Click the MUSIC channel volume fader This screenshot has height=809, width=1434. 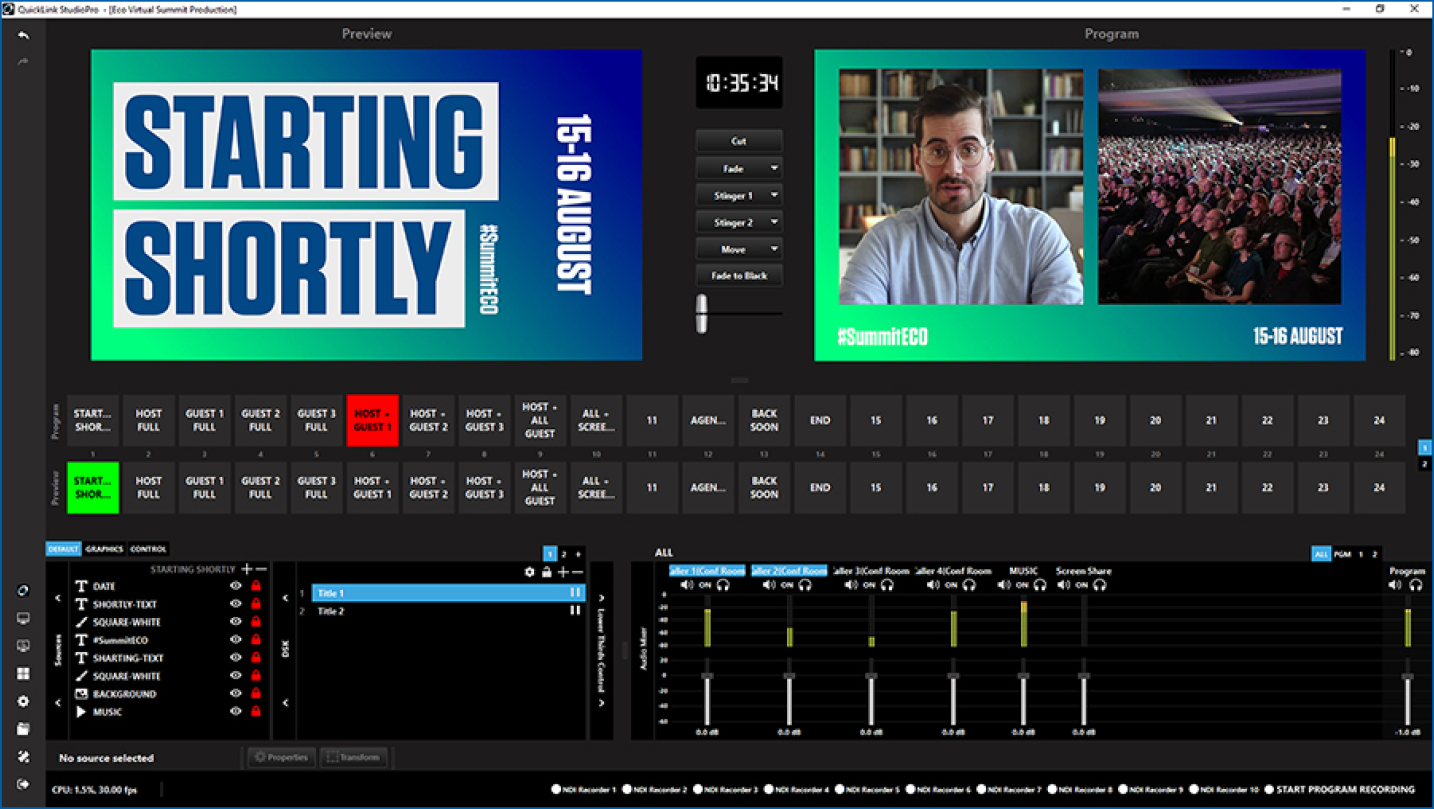(x=1023, y=677)
